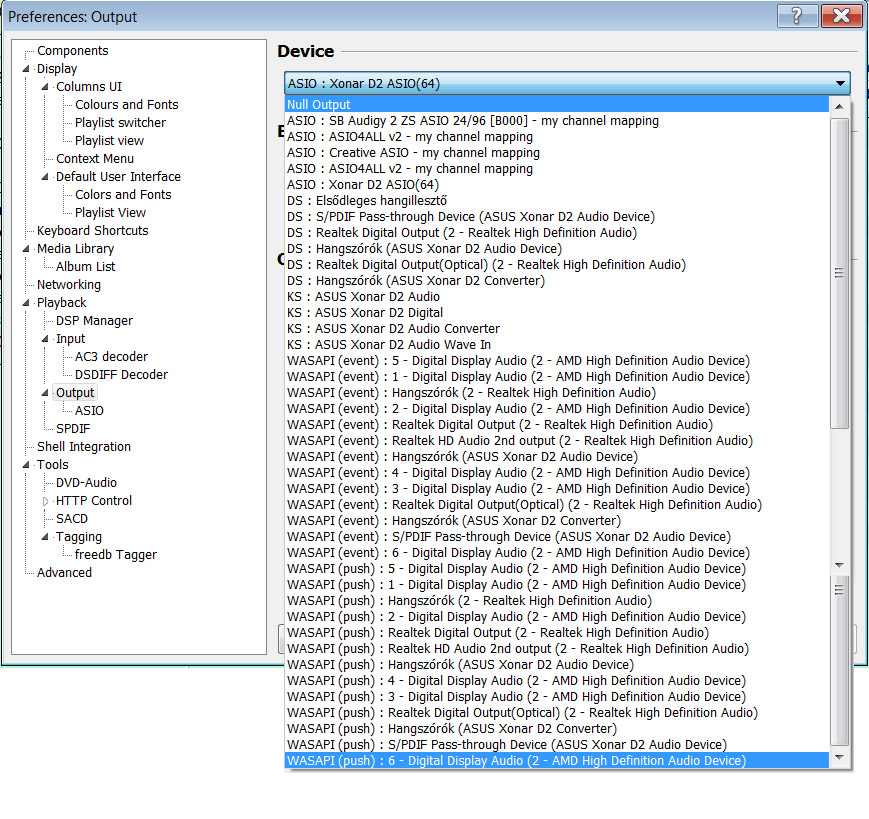
Task: Open ASIO page under Output
Action: [89, 411]
